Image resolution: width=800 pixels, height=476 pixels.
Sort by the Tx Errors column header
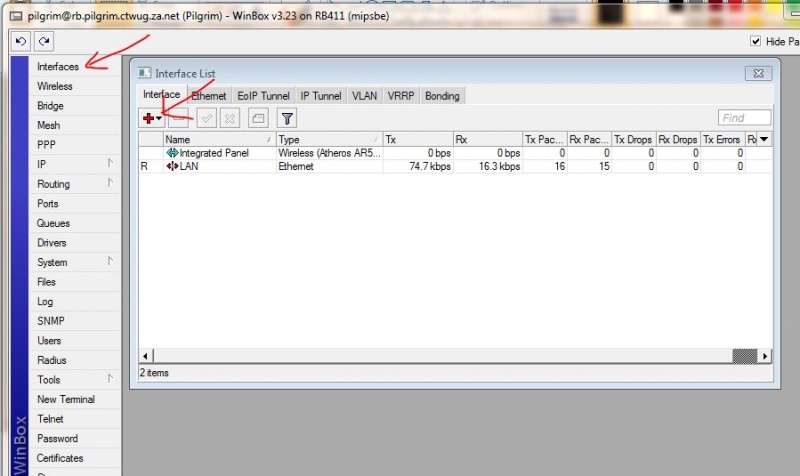[722, 139]
